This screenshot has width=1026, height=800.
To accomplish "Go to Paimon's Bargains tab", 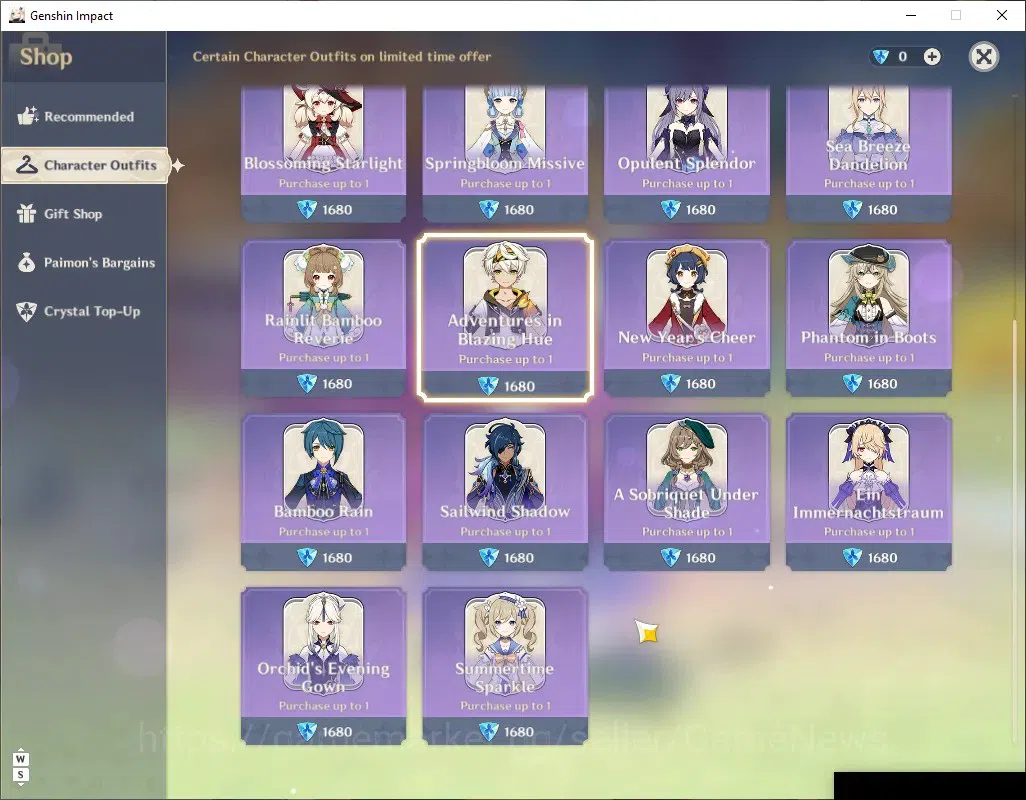I will tap(84, 263).
